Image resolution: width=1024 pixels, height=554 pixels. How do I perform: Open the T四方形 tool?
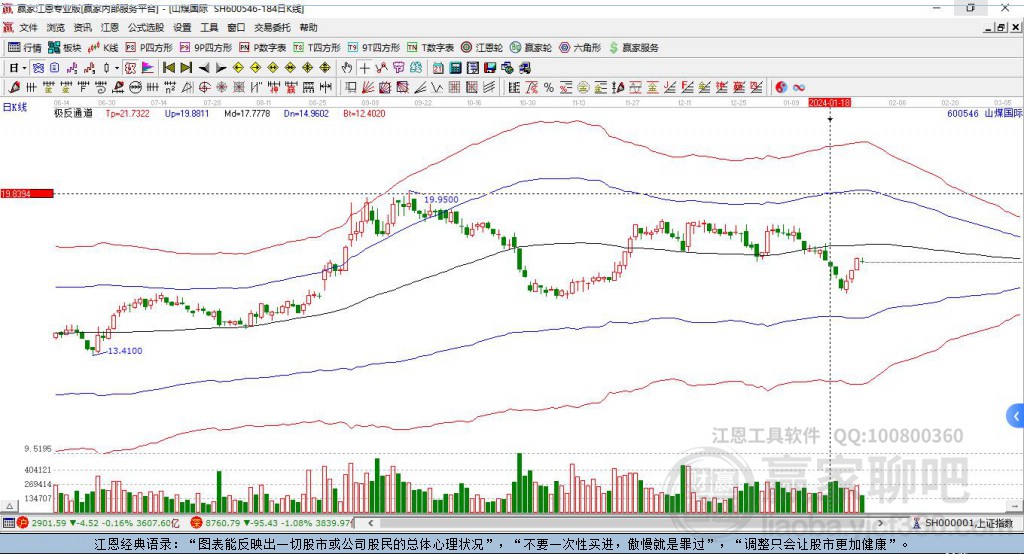pyautogui.click(x=317, y=48)
